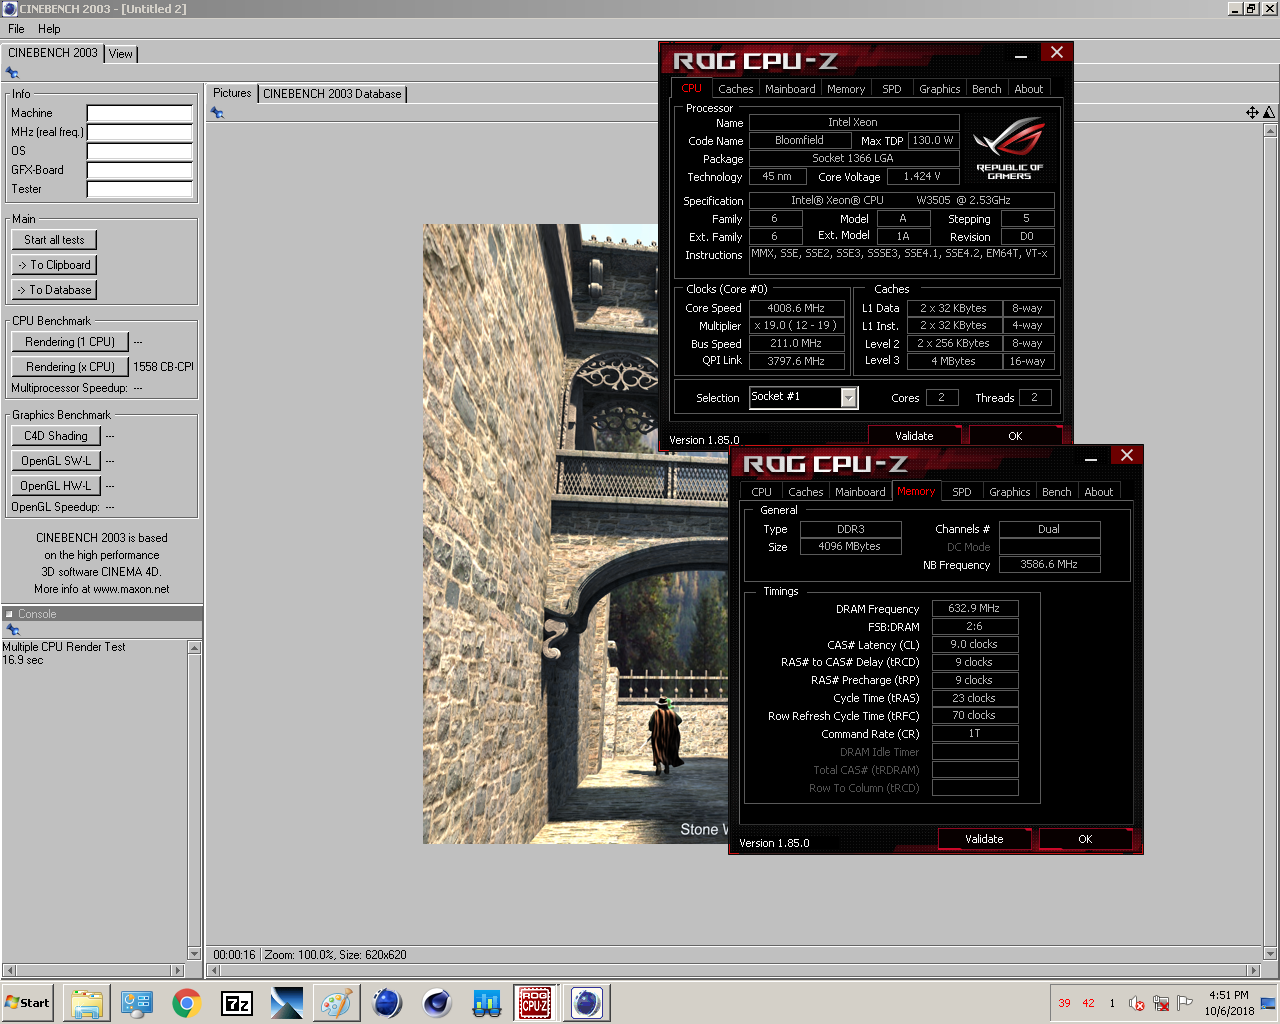Click OK in the upper CPU-Z window
This screenshot has height=1024, width=1280.
(1016, 436)
